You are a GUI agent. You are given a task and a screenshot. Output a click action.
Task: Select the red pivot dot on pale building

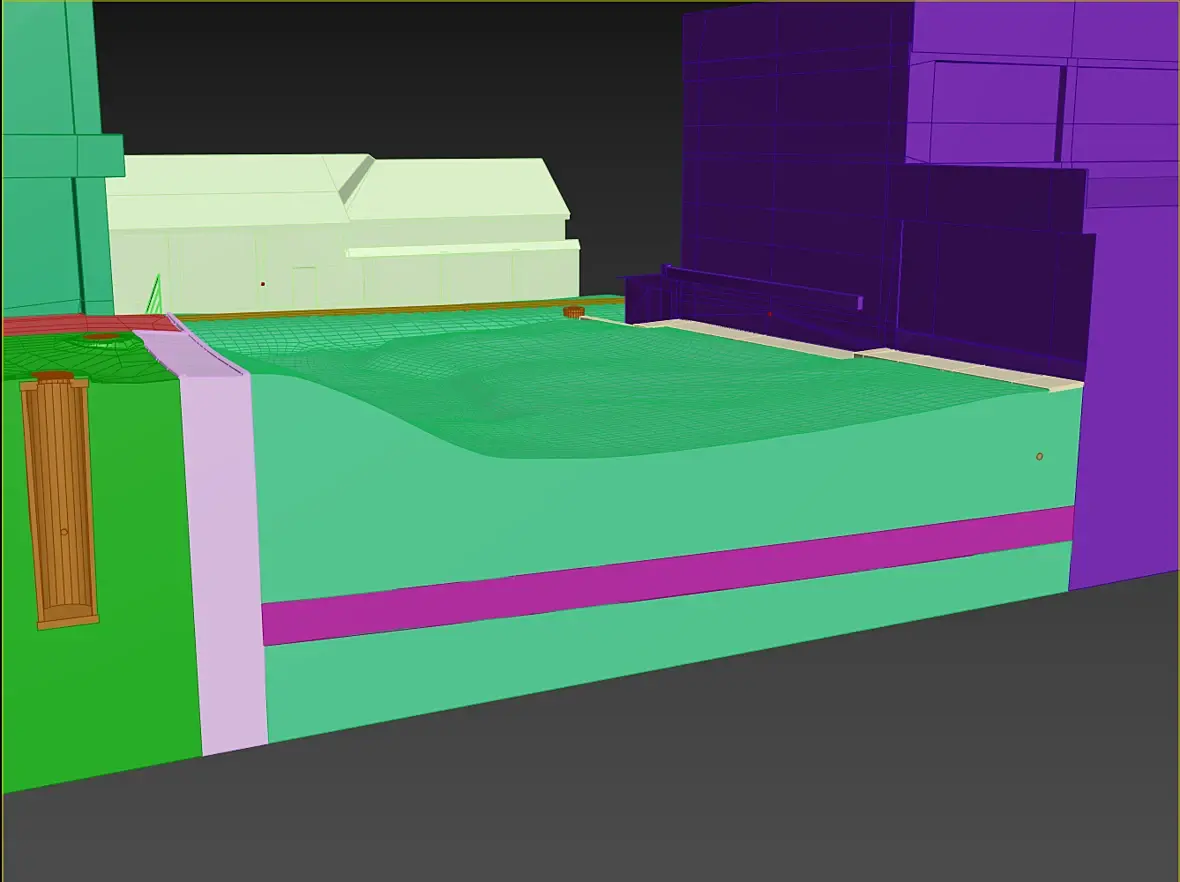(263, 284)
